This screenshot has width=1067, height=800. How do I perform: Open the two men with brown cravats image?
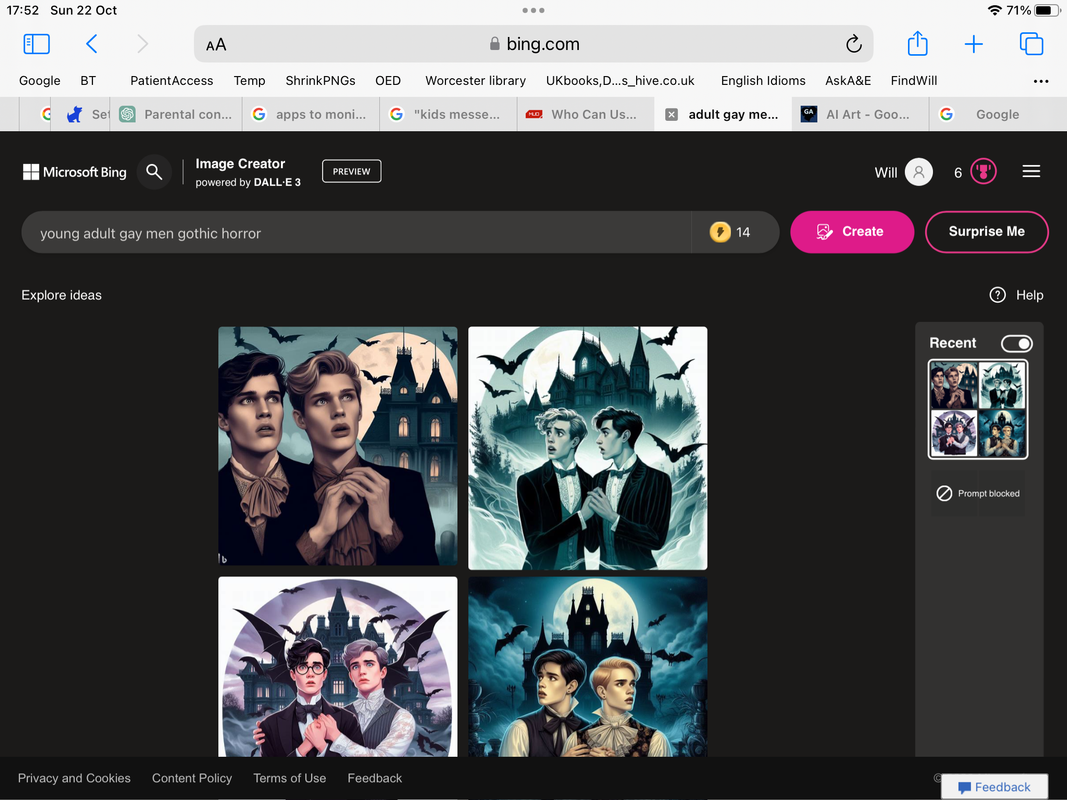click(x=338, y=446)
